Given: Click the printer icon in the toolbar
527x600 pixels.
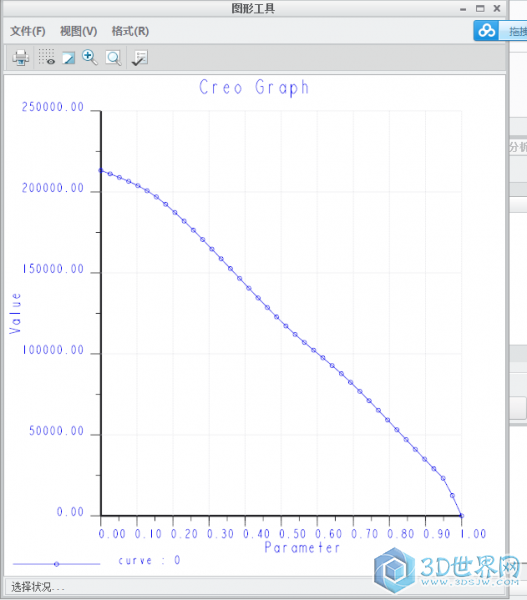Looking at the screenshot, I should pos(20,58).
